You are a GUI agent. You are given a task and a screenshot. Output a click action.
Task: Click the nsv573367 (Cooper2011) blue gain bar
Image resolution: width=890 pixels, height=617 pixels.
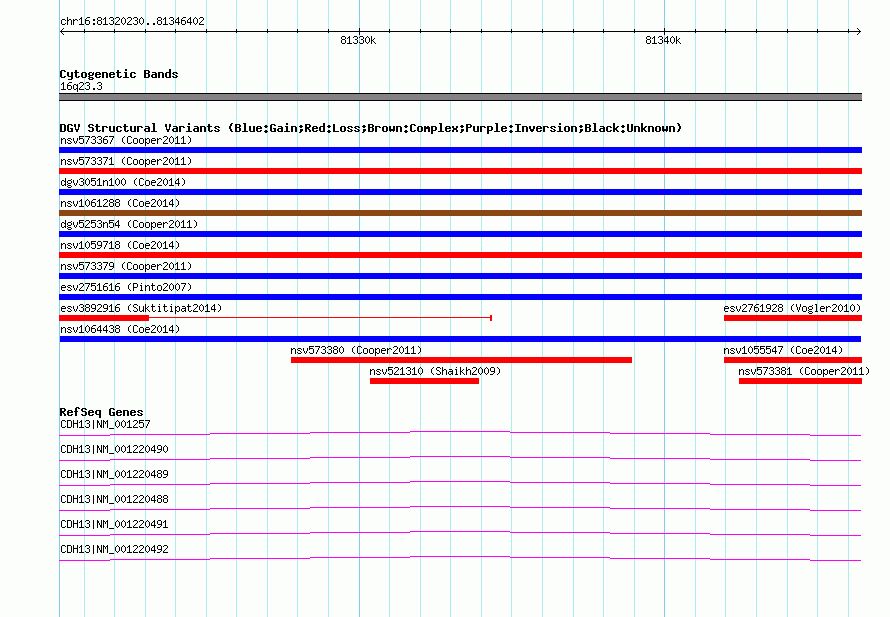pyautogui.click(x=460, y=150)
